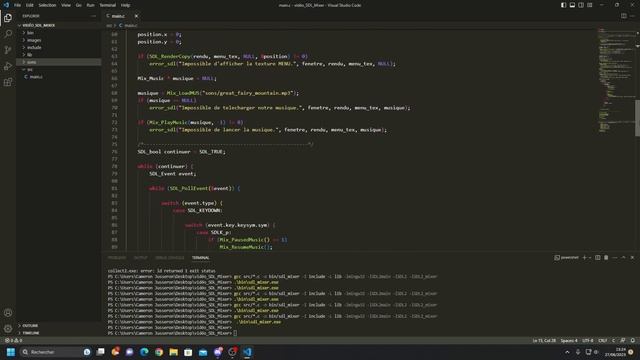The height and width of the screenshot is (360, 640).
Task: Switch to the Debug Console tab
Action: (169, 258)
